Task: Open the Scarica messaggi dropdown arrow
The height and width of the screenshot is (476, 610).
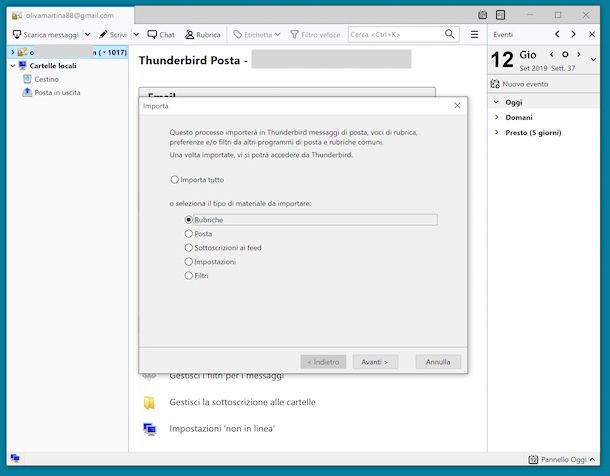Action: click(88, 35)
